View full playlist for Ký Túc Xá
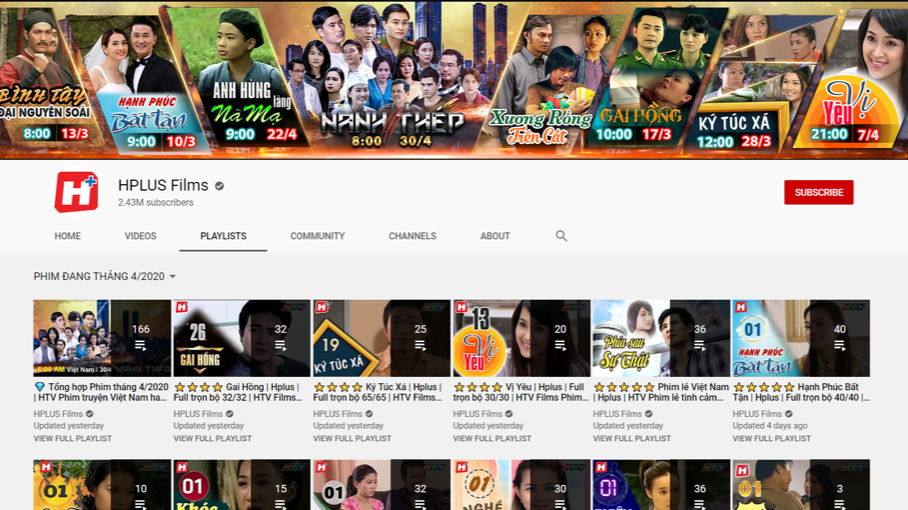 [x=352, y=439]
